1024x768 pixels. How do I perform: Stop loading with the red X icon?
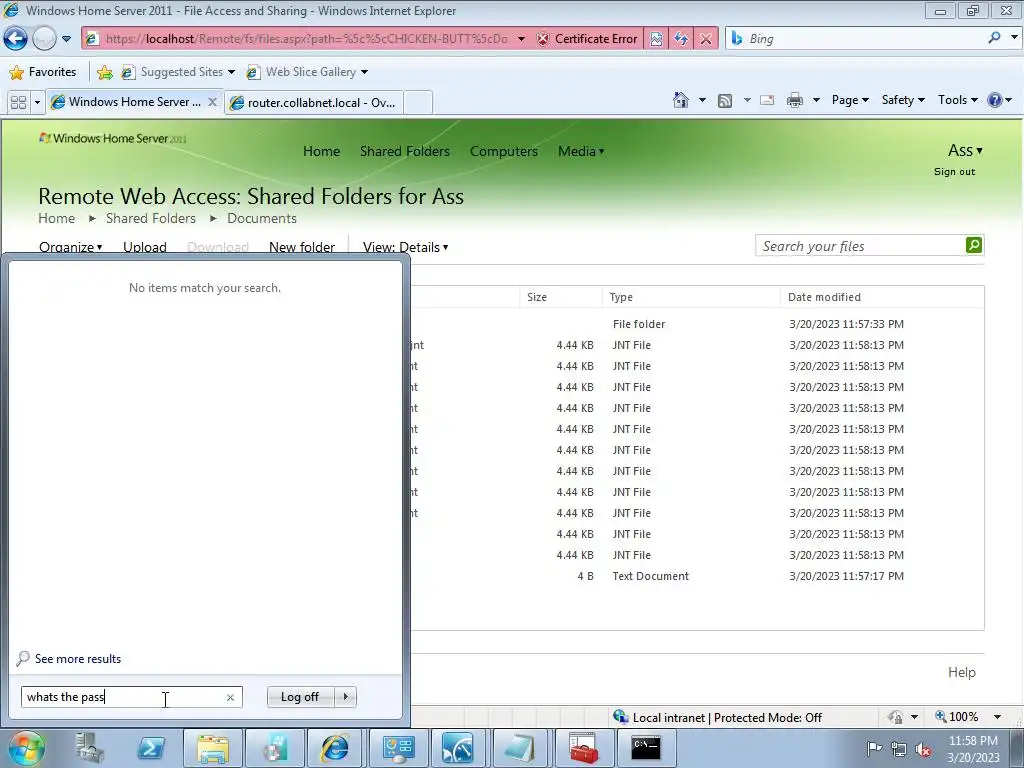click(706, 39)
